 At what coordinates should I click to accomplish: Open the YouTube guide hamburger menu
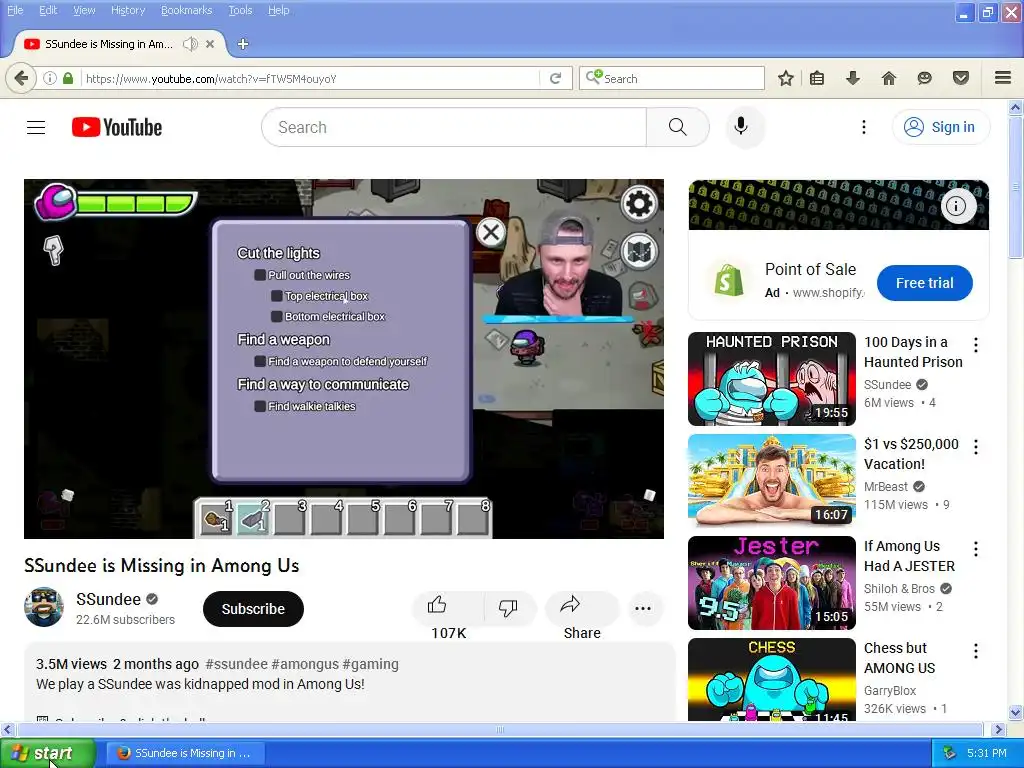(x=36, y=127)
